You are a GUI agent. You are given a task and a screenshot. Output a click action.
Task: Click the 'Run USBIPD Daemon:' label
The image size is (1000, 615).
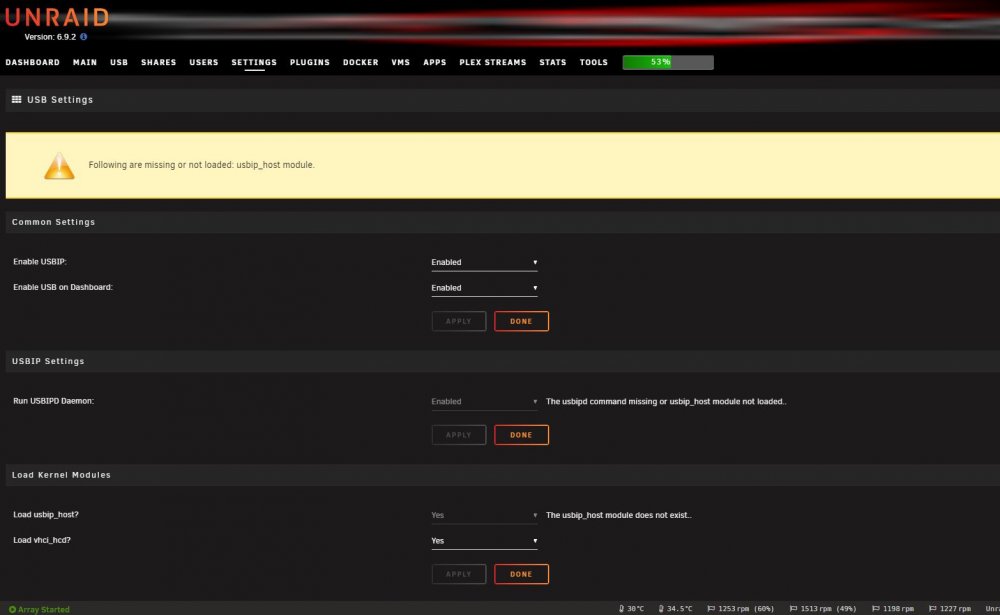tap(53, 401)
